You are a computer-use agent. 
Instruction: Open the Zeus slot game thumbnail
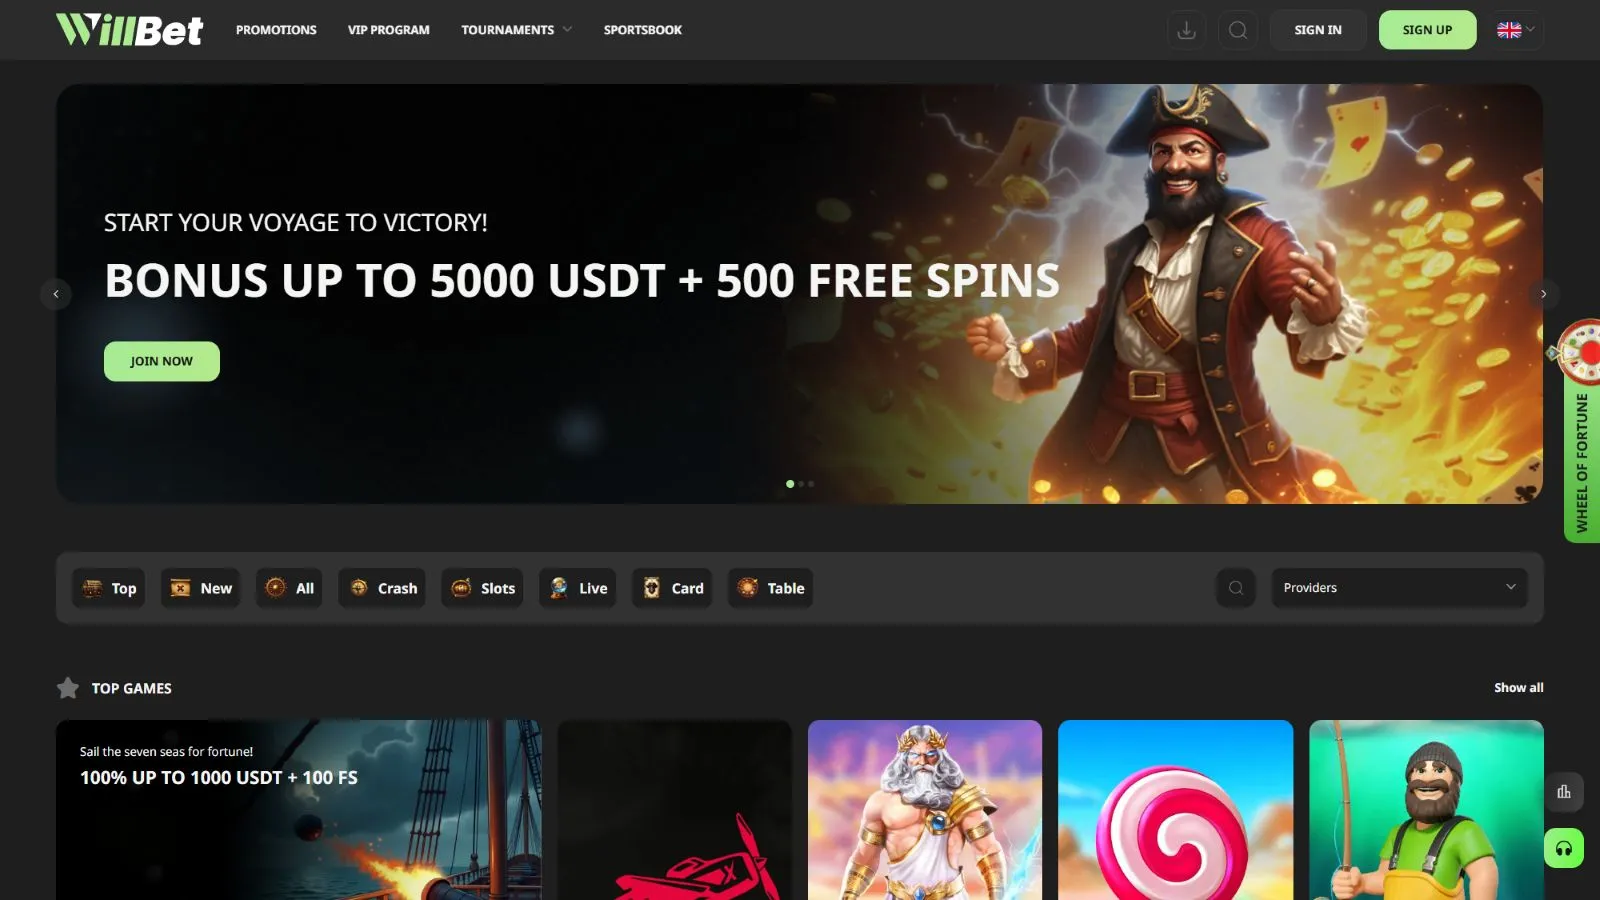coord(925,810)
